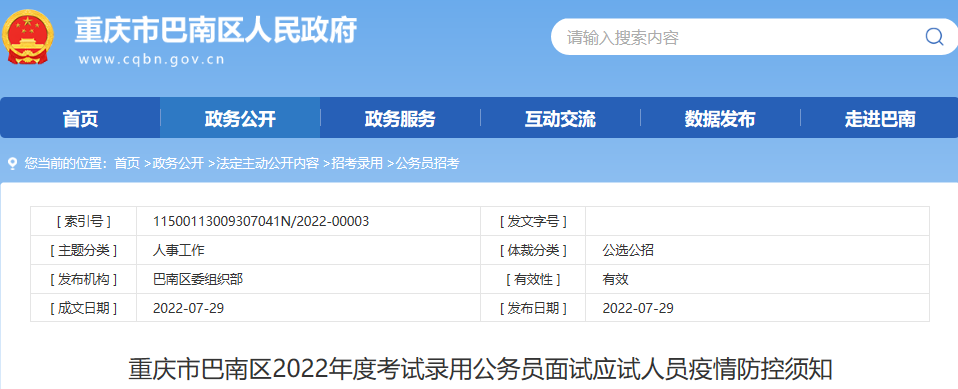Click the 法定主动公开内容 breadcrumb link
958x389 pixels.
pos(268,164)
